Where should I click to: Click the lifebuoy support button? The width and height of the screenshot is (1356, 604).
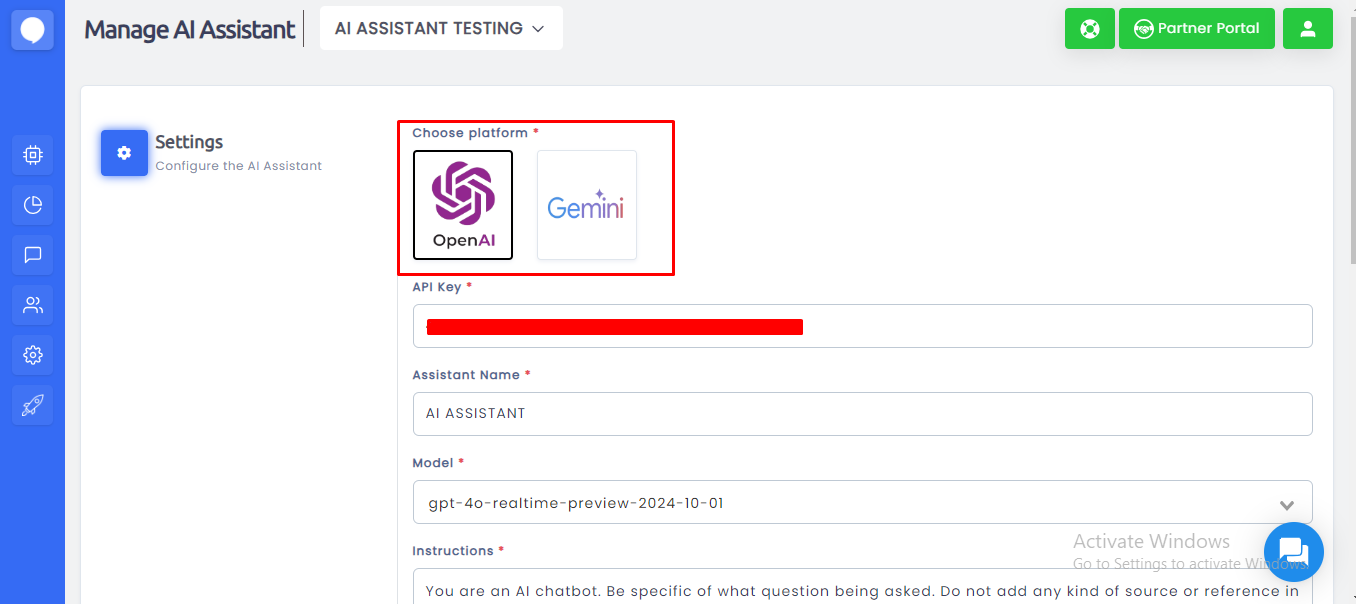[1090, 28]
